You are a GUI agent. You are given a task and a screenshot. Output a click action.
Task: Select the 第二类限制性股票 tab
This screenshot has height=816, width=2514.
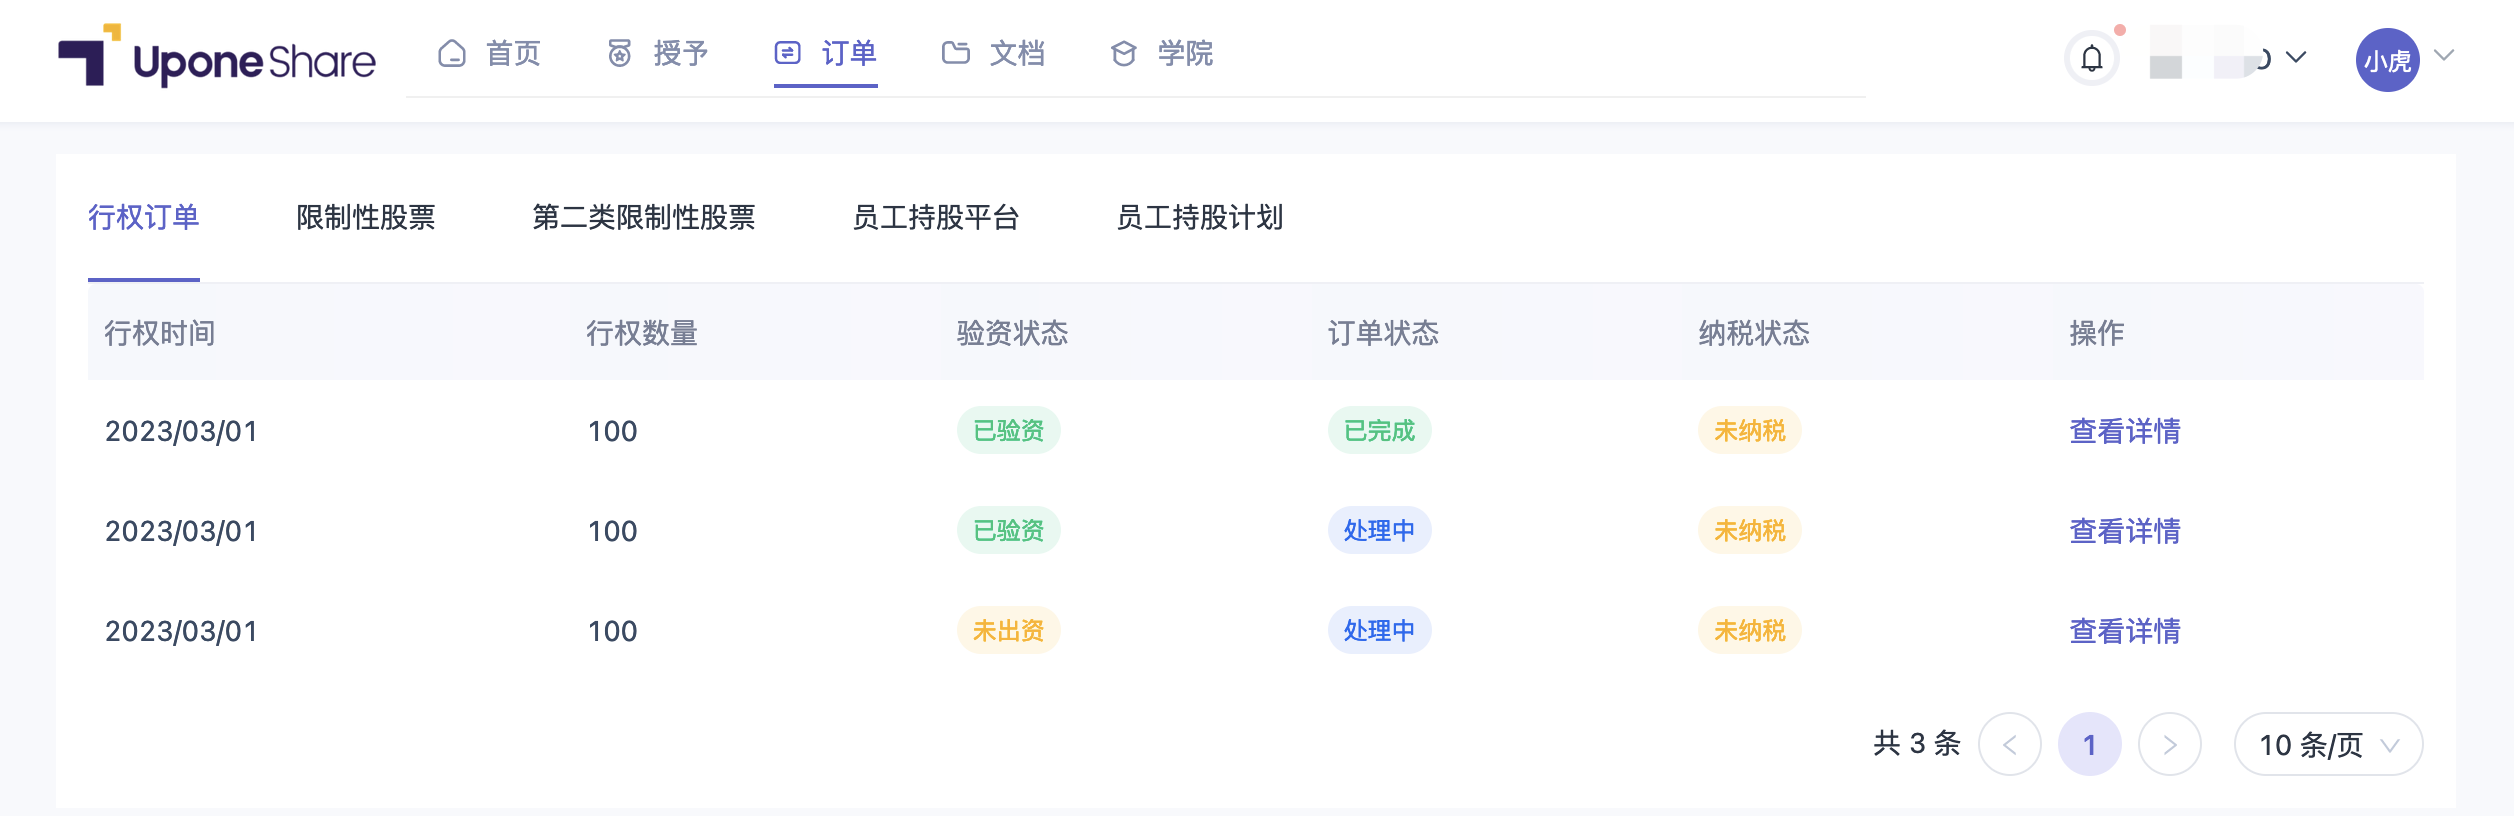644,217
